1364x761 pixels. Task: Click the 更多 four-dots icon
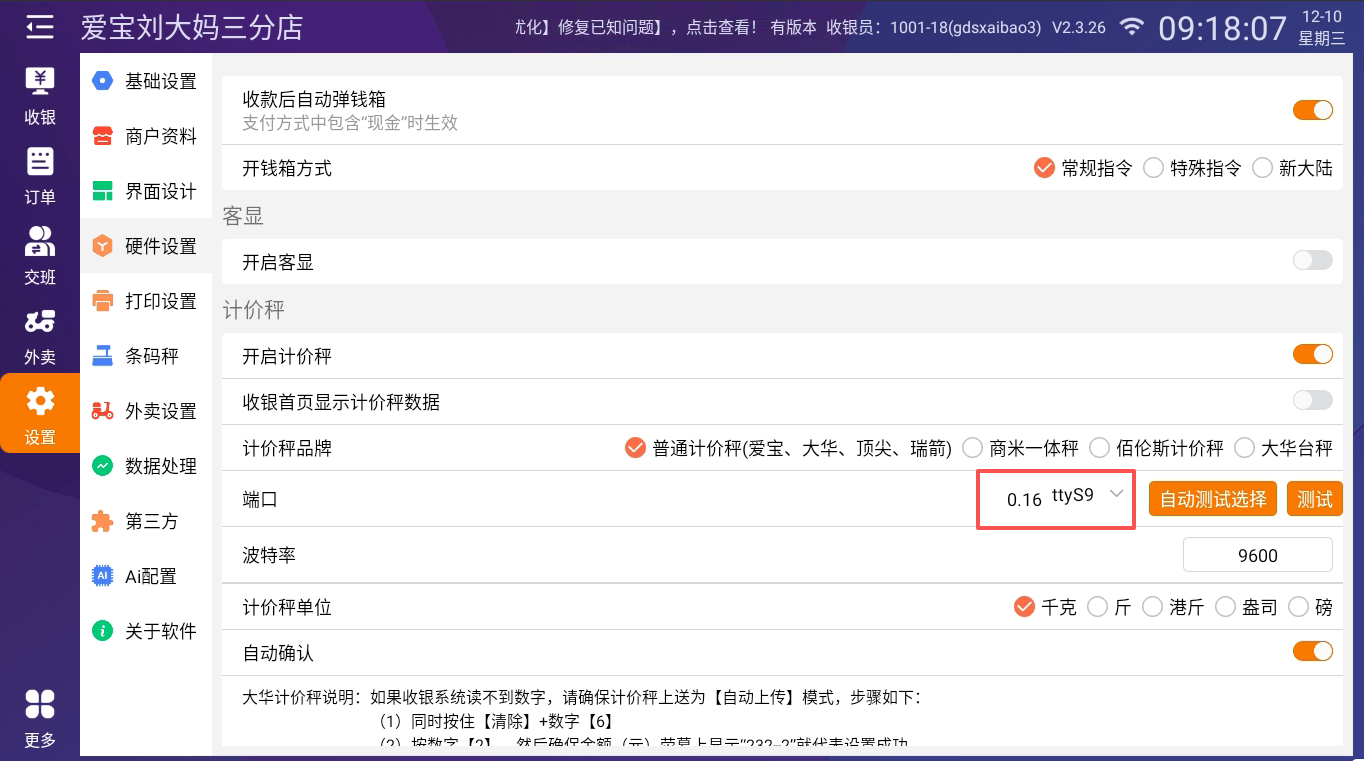[40, 704]
